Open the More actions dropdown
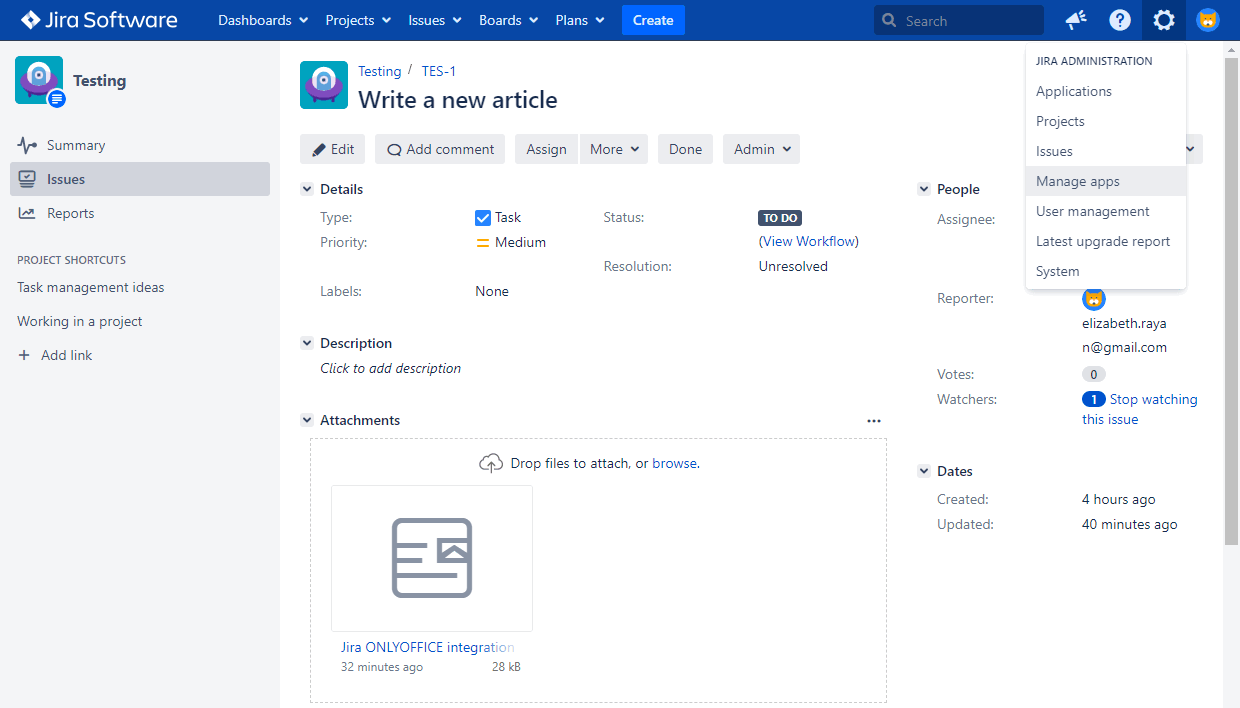The image size is (1240, 708). coord(613,149)
